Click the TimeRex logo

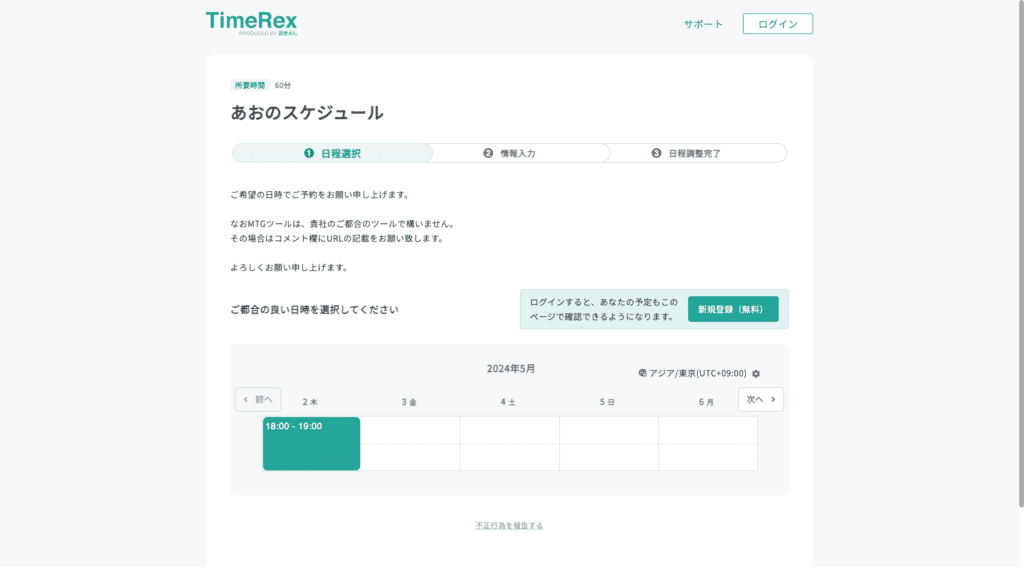click(x=251, y=23)
